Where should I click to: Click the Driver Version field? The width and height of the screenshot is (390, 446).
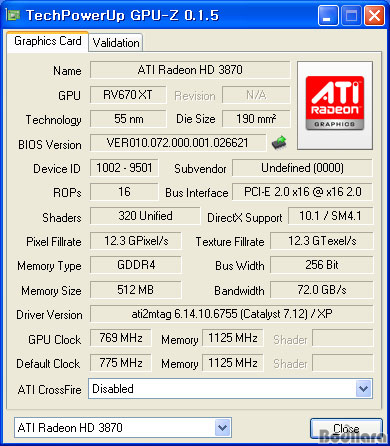tap(231, 314)
